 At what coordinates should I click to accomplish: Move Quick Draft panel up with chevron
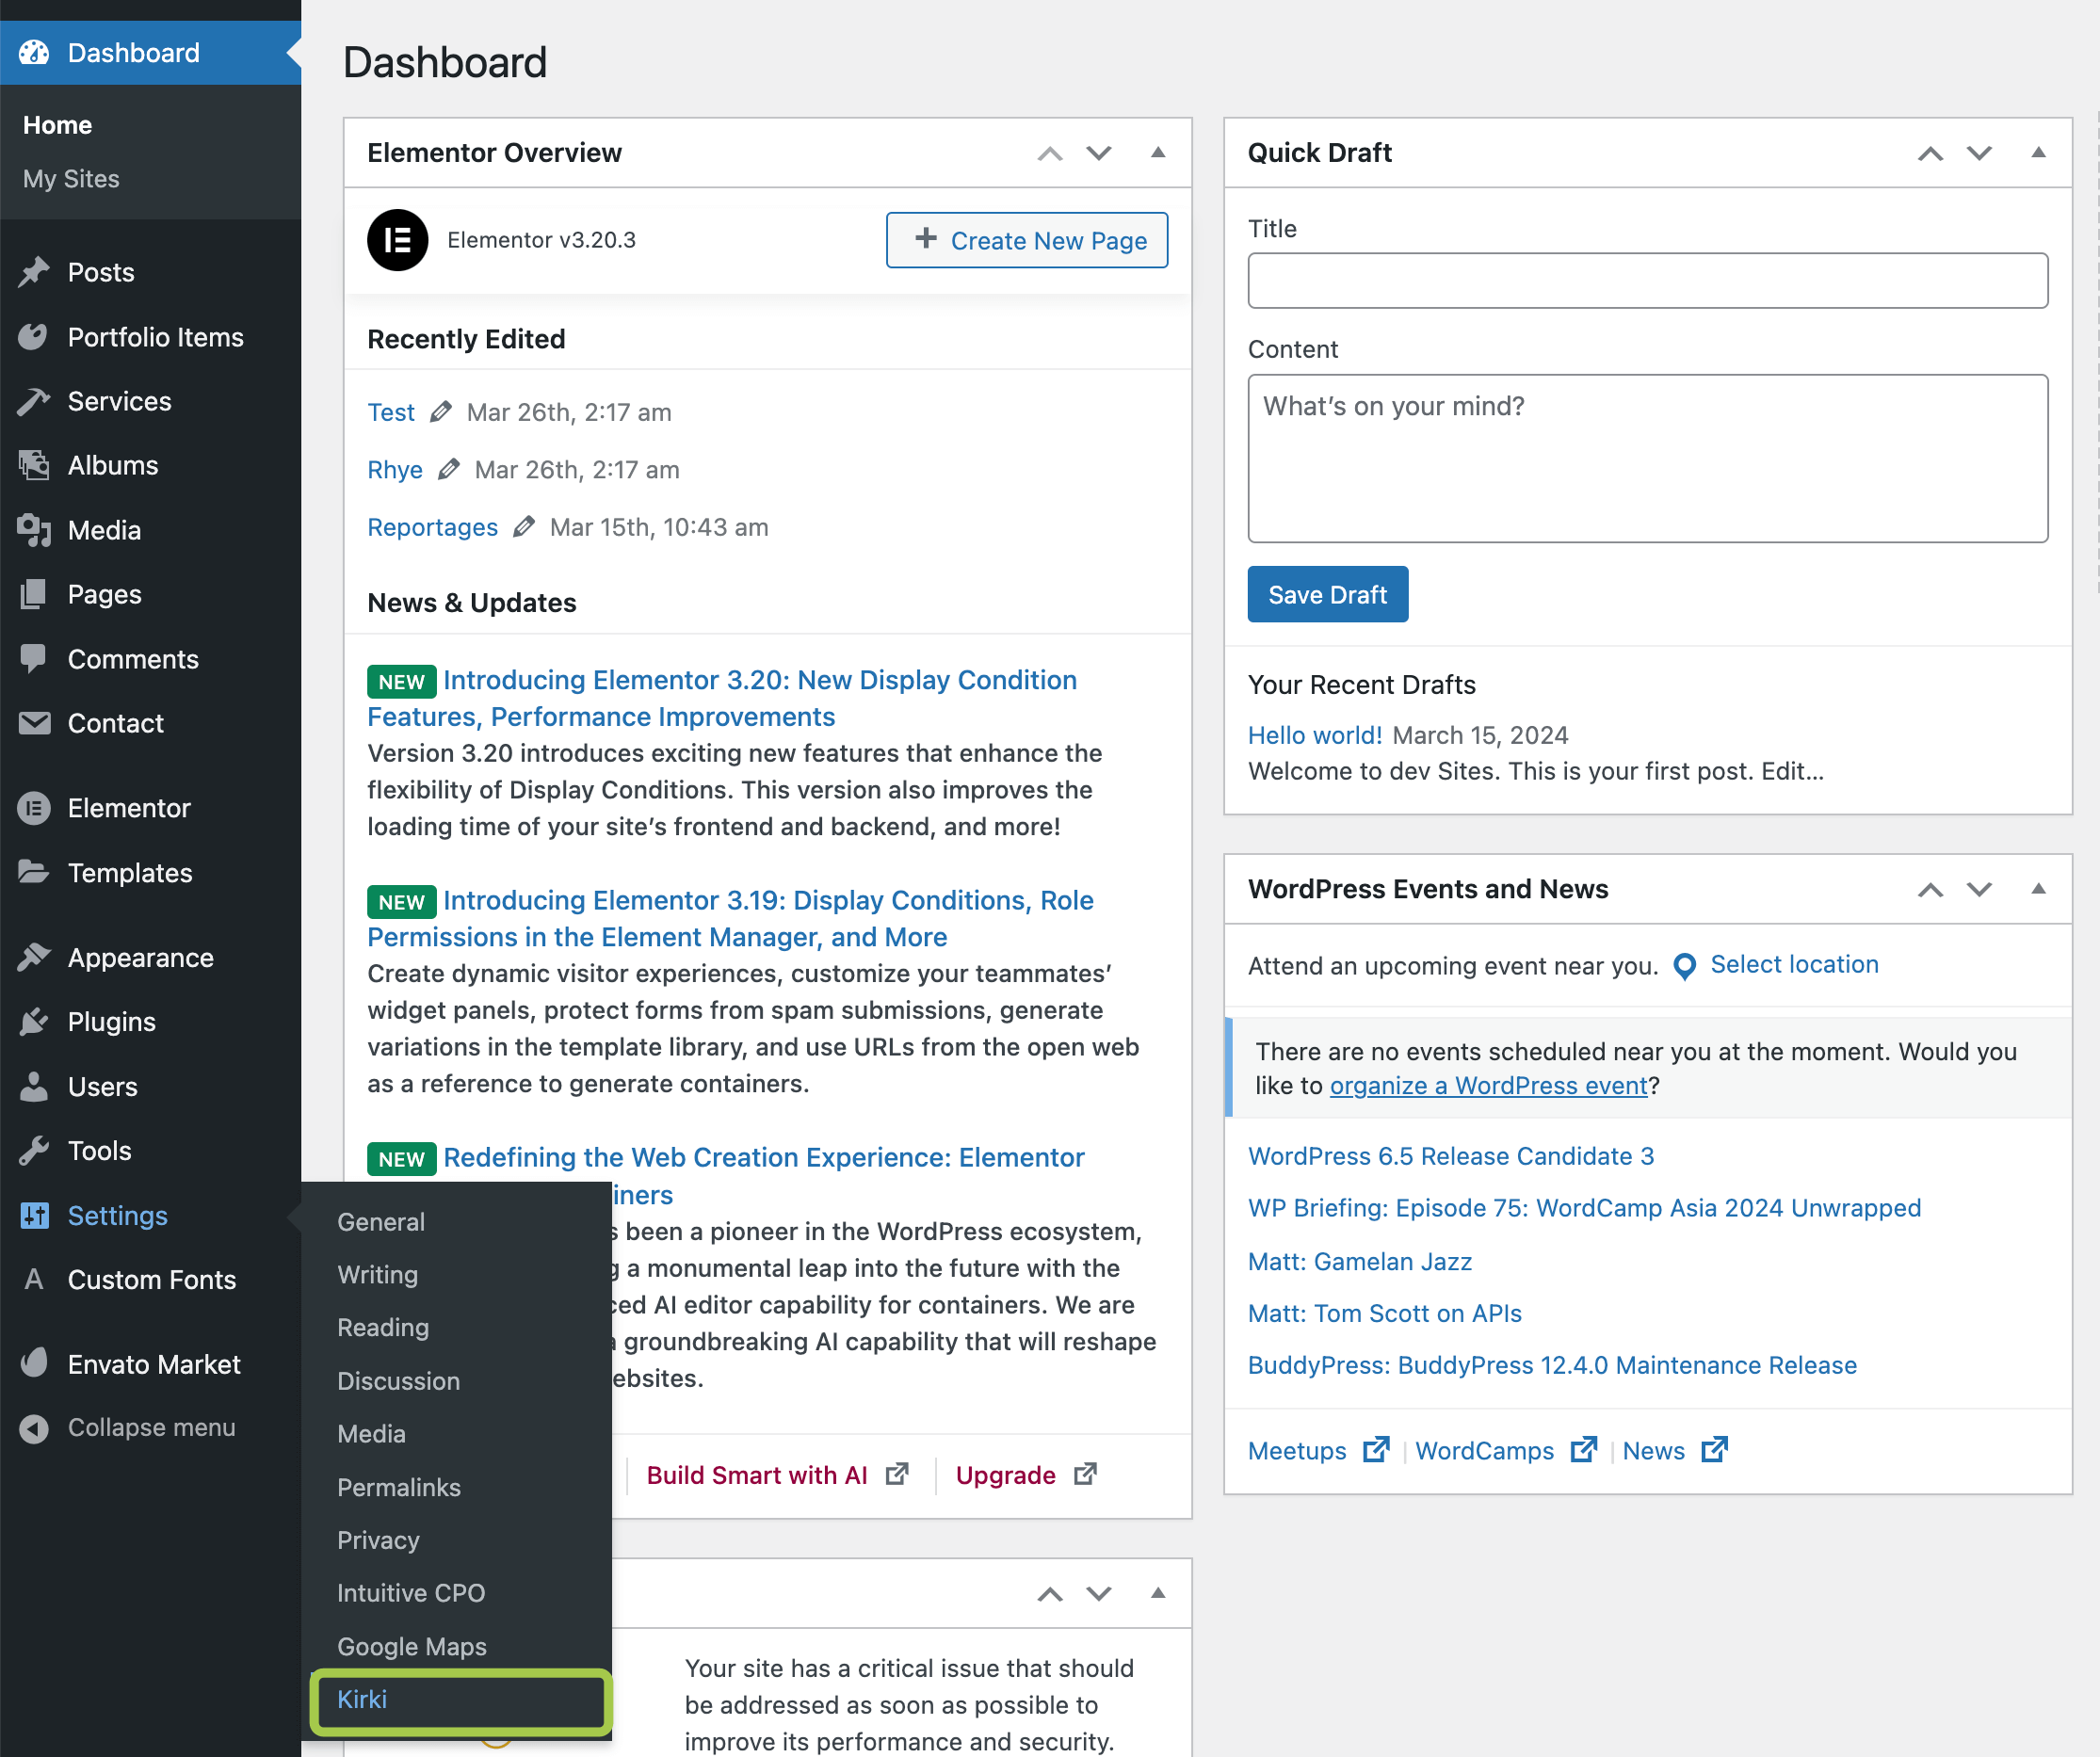1930,153
